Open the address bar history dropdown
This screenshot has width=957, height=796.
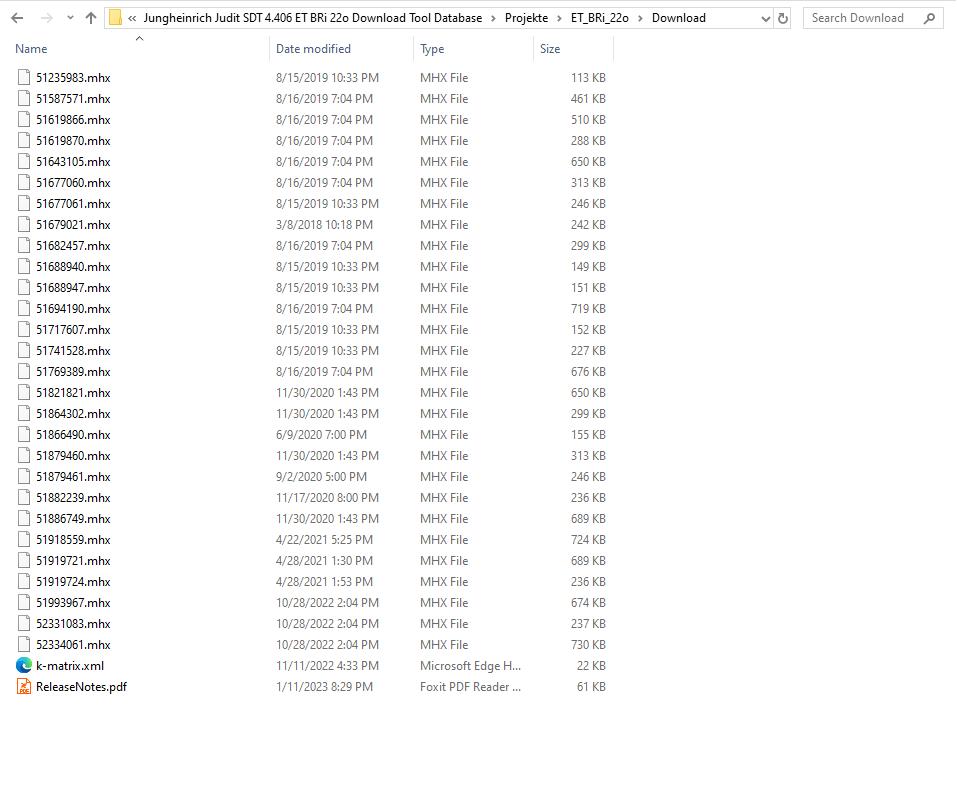click(765, 18)
